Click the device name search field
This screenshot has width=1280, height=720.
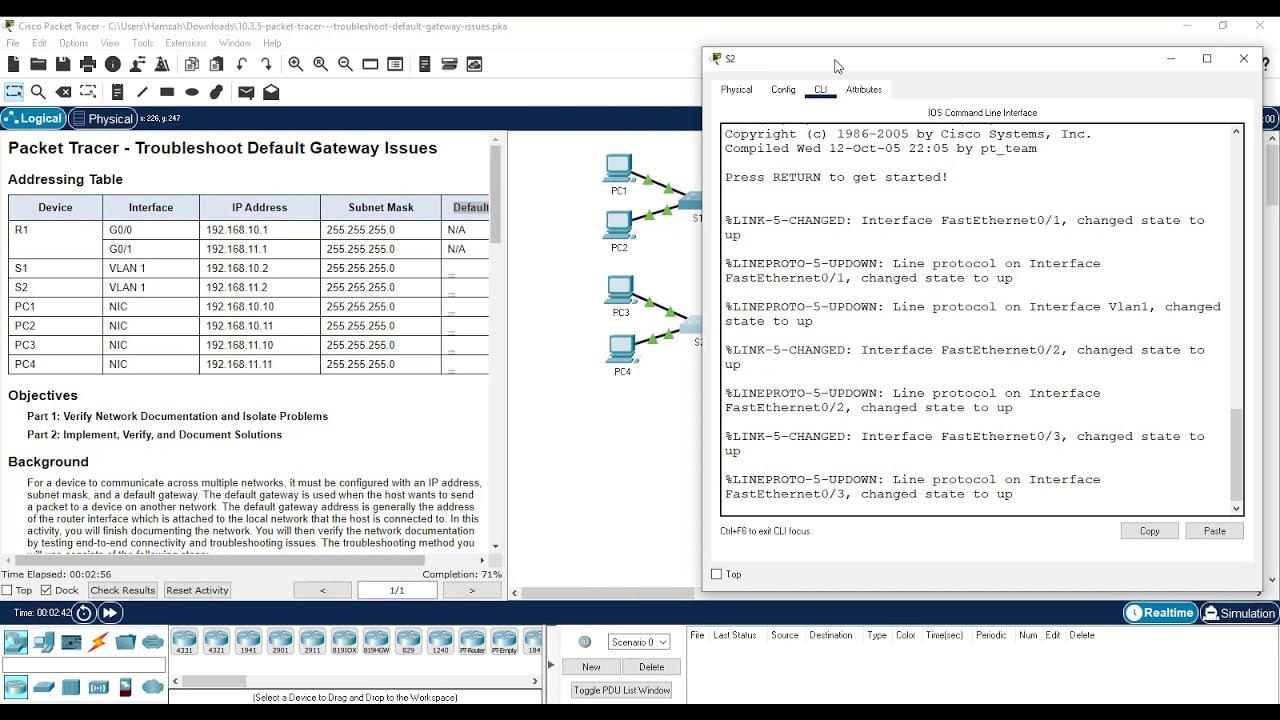click(x=84, y=665)
